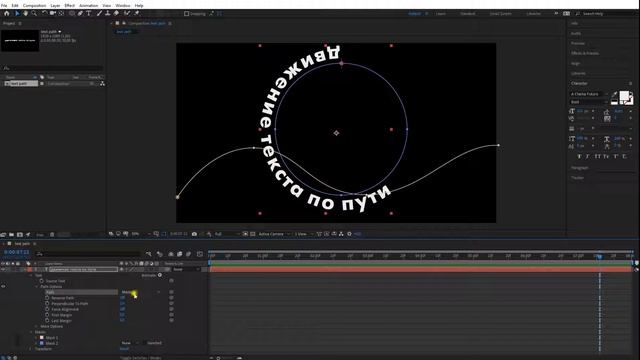Select the Zoom magnifier tool
Viewport: 640px width, 360px height.
pos(34,13)
